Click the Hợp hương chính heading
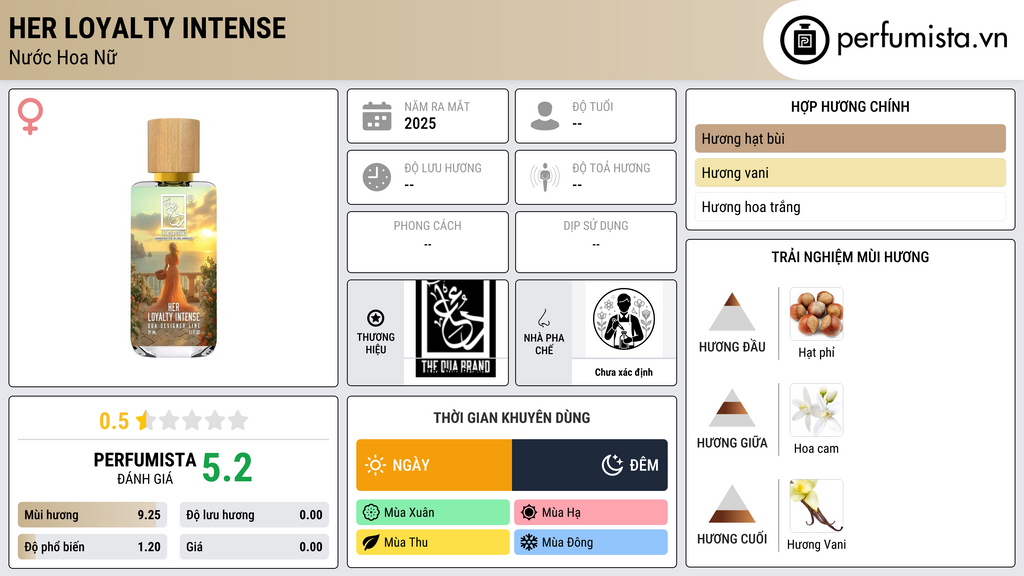Viewport: 1024px width, 576px height. (x=850, y=106)
